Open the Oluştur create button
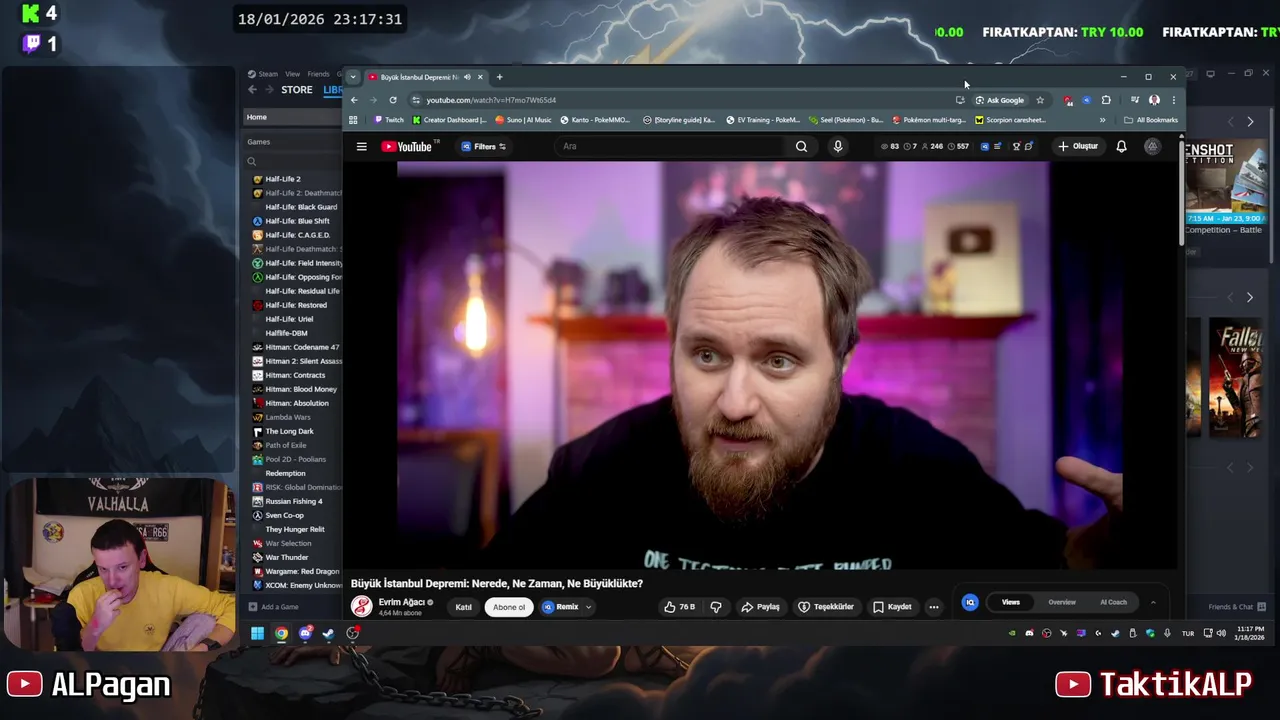 tap(1077, 146)
